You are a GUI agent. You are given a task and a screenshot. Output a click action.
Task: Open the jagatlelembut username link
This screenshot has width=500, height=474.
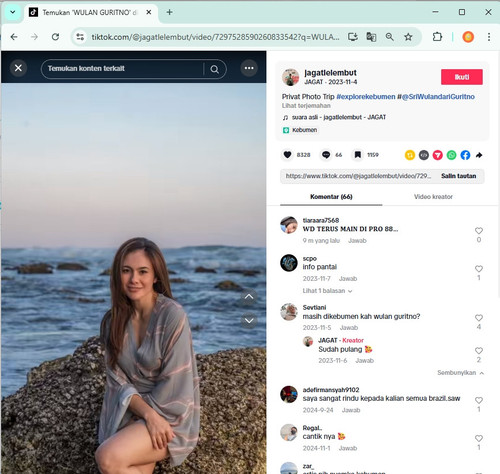coord(330,73)
